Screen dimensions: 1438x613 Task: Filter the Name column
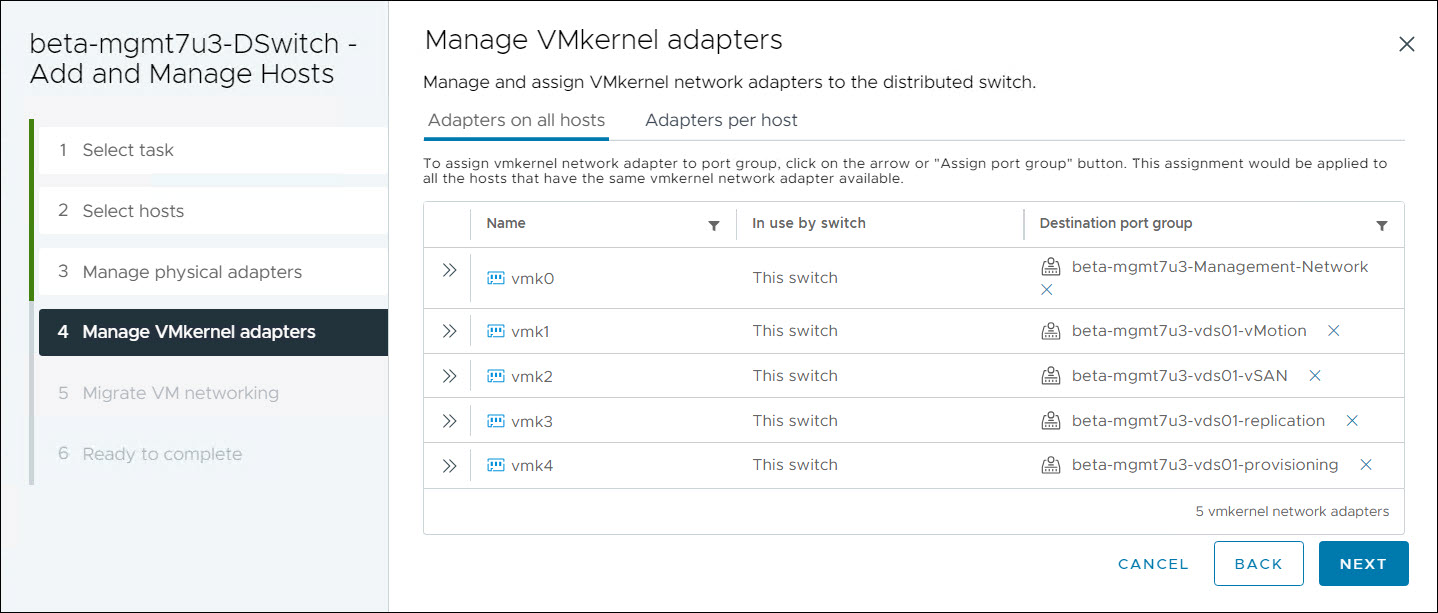click(713, 225)
